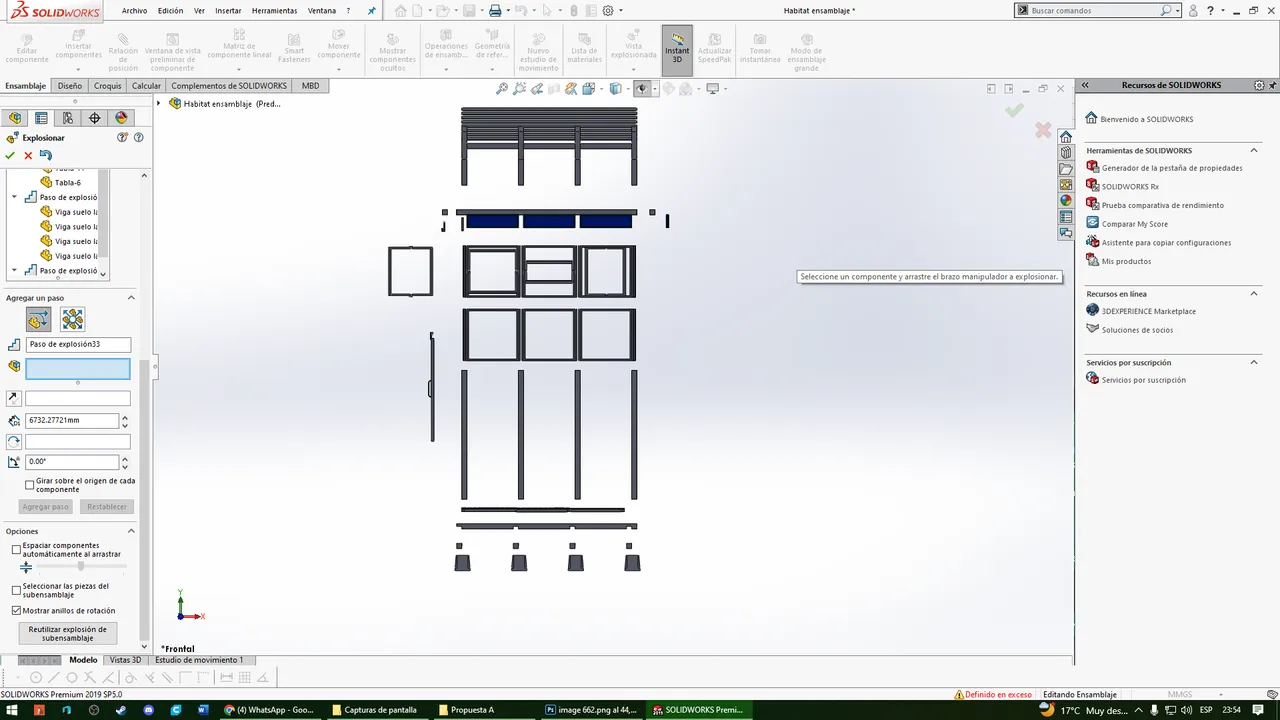The width and height of the screenshot is (1280, 720).
Task: Click the rotation angle field 0.00°
Action: click(72, 461)
